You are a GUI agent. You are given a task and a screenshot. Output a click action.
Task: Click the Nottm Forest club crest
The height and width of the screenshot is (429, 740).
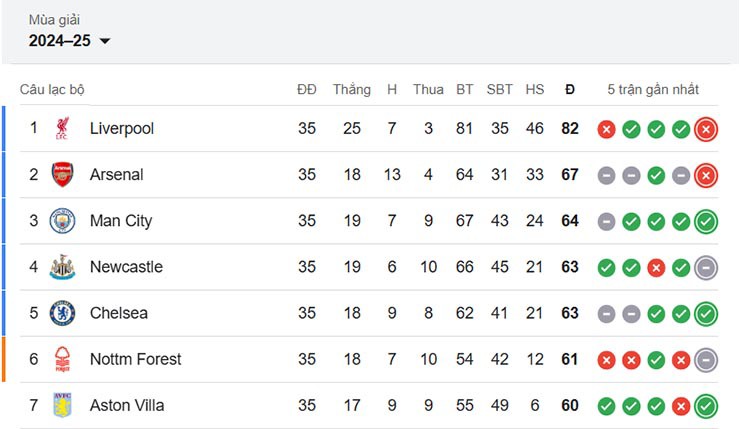(x=62, y=359)
